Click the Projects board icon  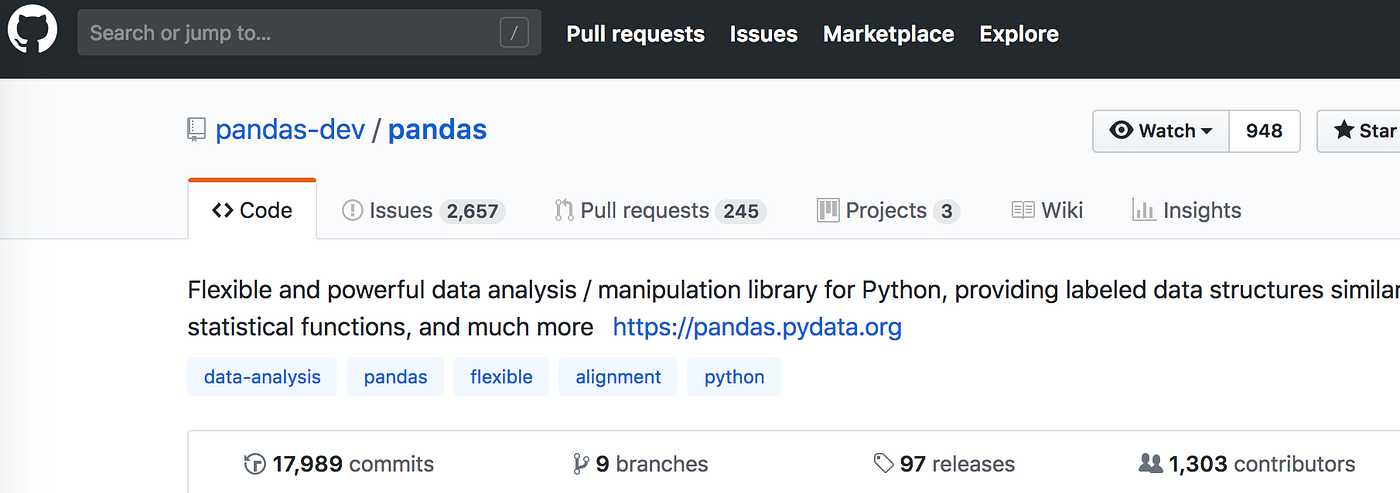[x=828, y=211]
